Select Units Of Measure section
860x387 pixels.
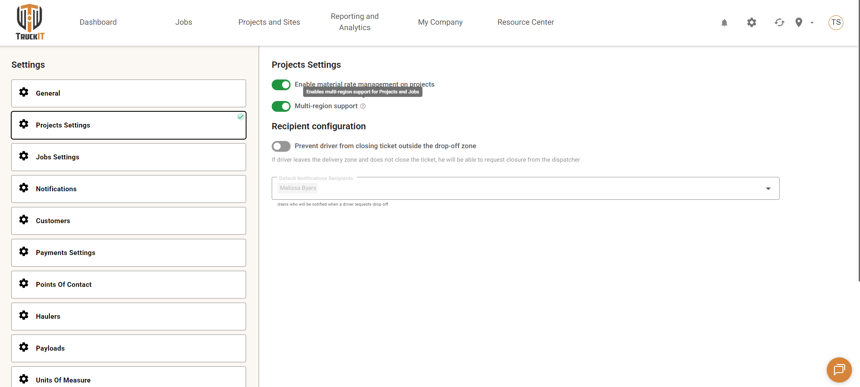128,377
